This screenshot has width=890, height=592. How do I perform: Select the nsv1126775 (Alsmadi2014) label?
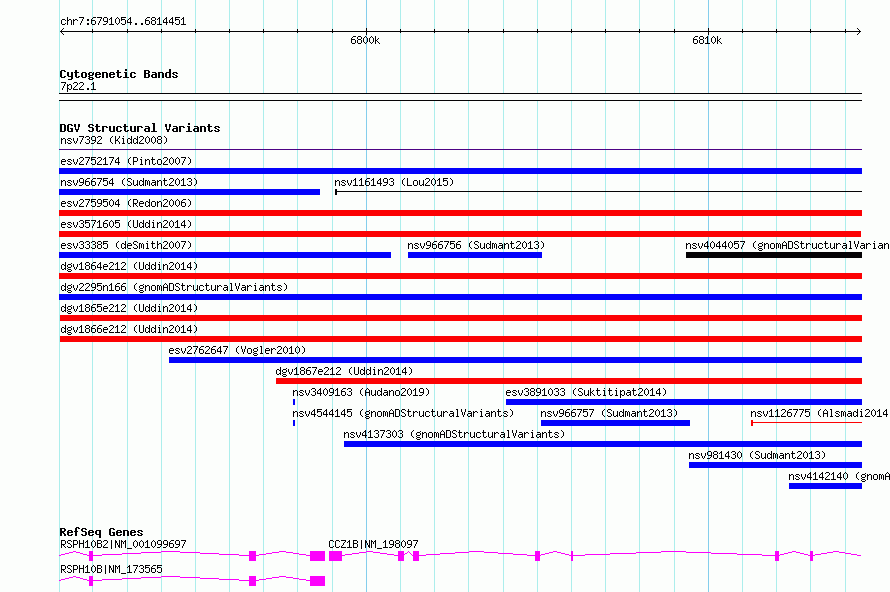(819, 413)
